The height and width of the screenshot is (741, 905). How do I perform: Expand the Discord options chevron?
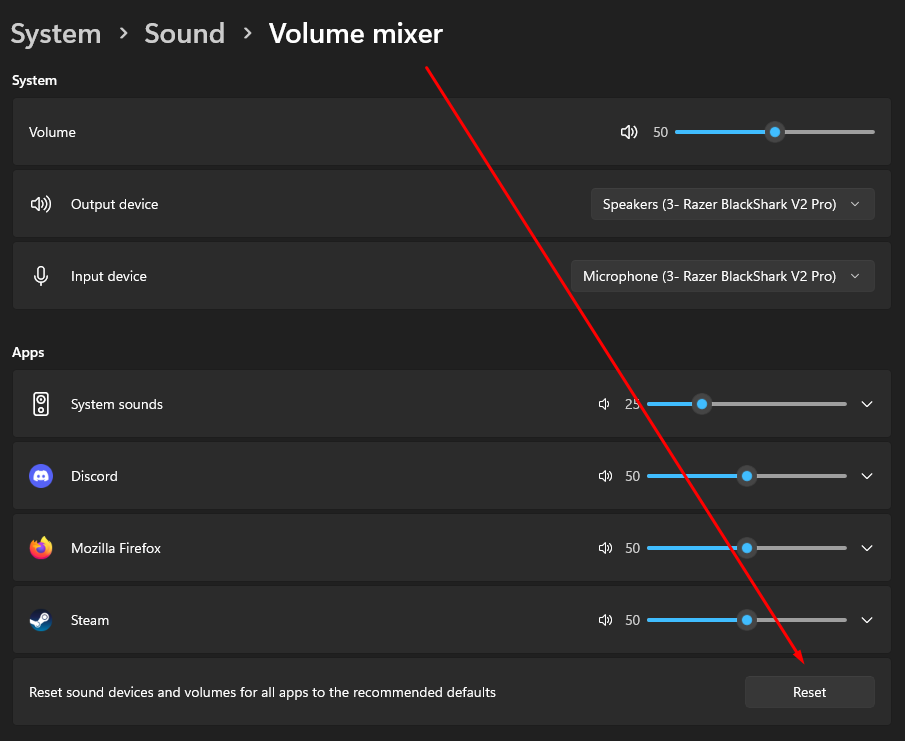coord(867,476)
